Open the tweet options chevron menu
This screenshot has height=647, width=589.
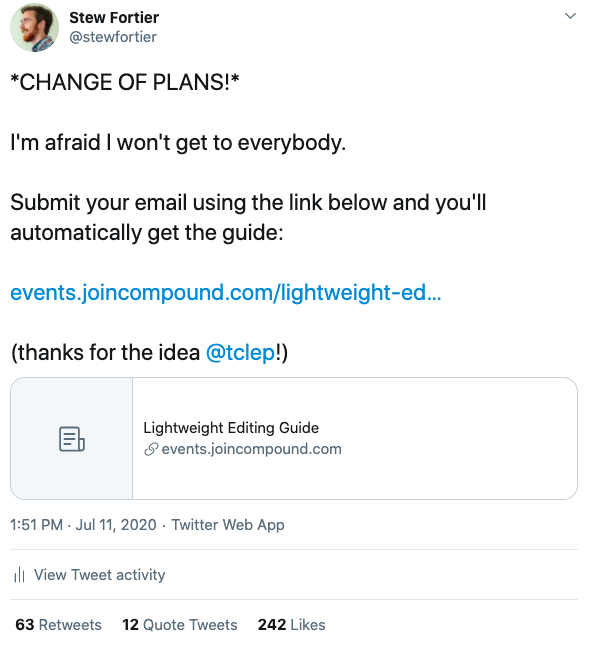tap(570, 16)
